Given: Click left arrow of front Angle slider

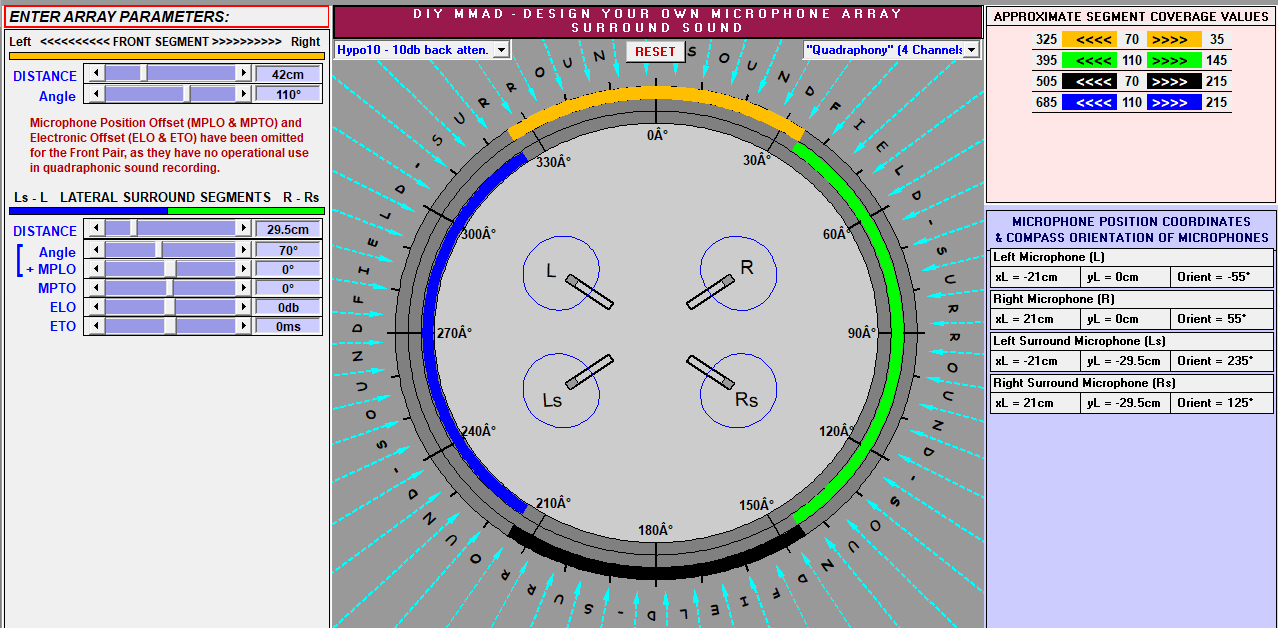Looking at the screenshot, I should coord(96,94).
